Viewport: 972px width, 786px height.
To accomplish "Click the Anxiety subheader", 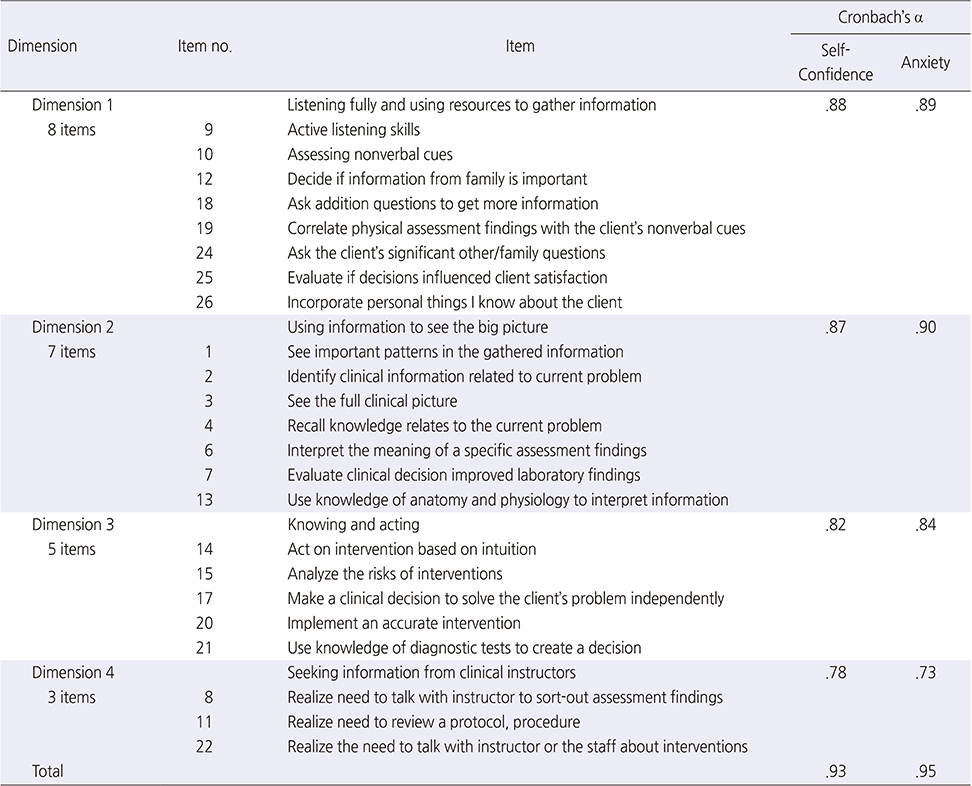I will click(x=926, y=63).
